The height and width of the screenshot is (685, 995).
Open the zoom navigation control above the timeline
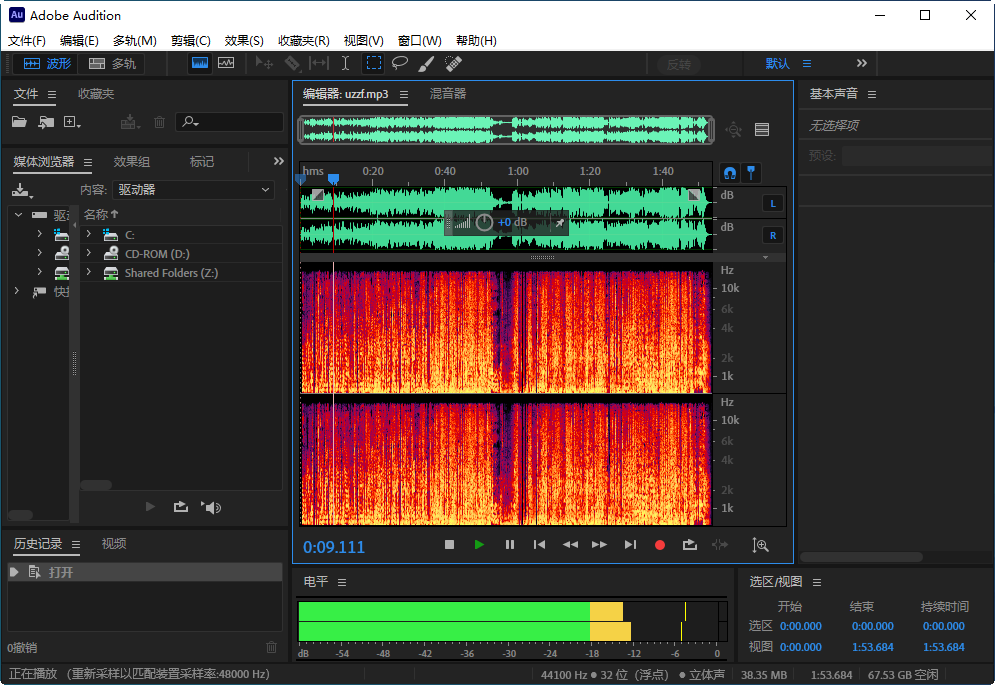(x=733, y=132)
